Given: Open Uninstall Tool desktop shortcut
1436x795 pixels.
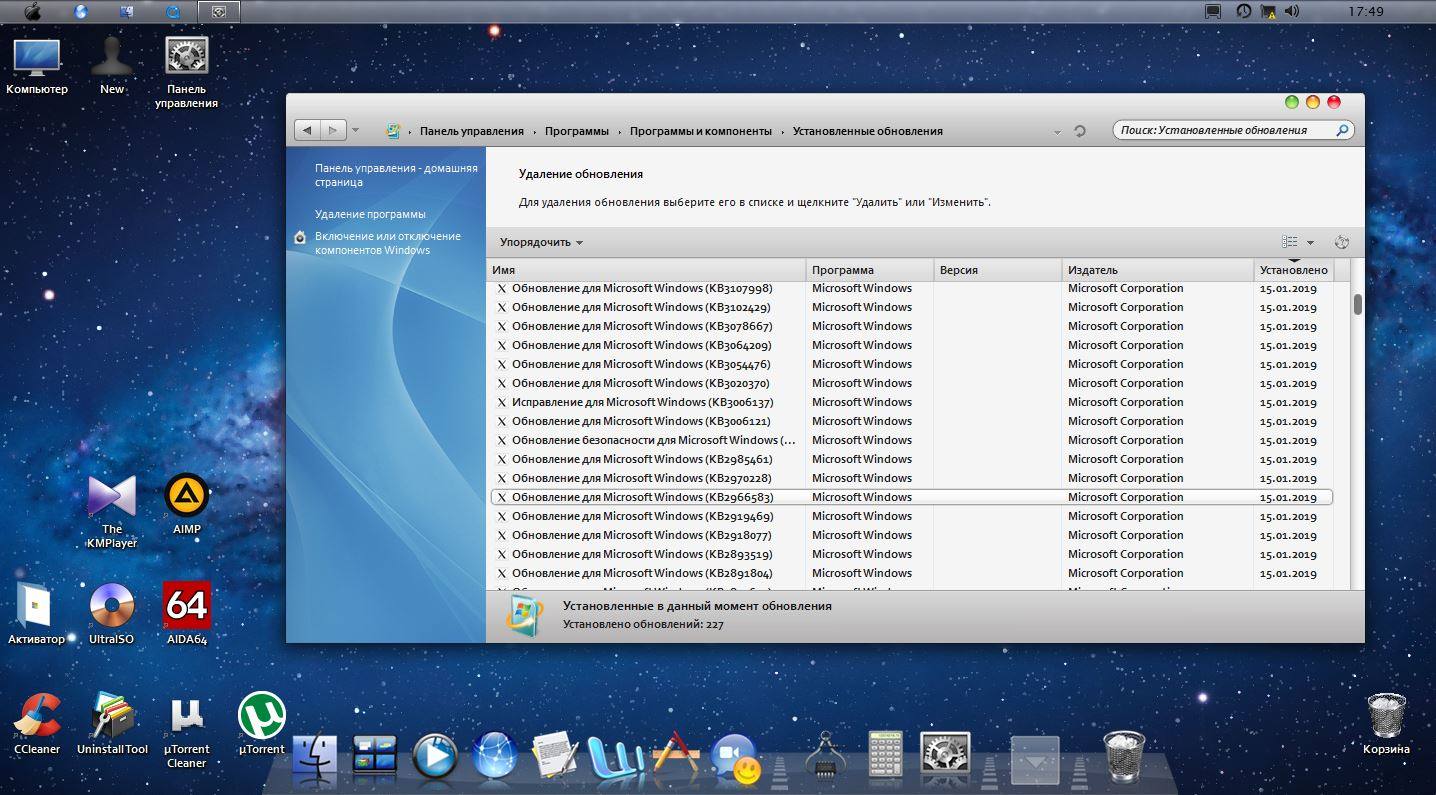Looking at the screenshot, I should click(112, 724).
